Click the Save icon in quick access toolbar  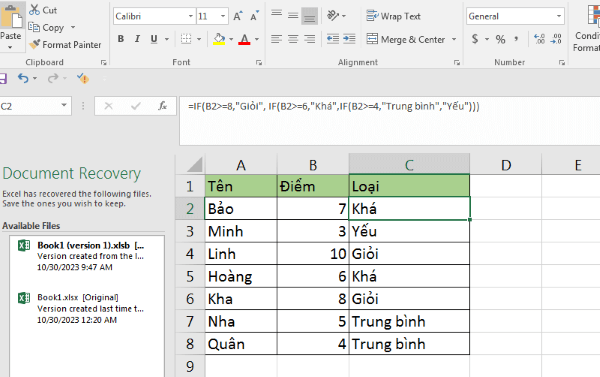[x=3, y=78]
